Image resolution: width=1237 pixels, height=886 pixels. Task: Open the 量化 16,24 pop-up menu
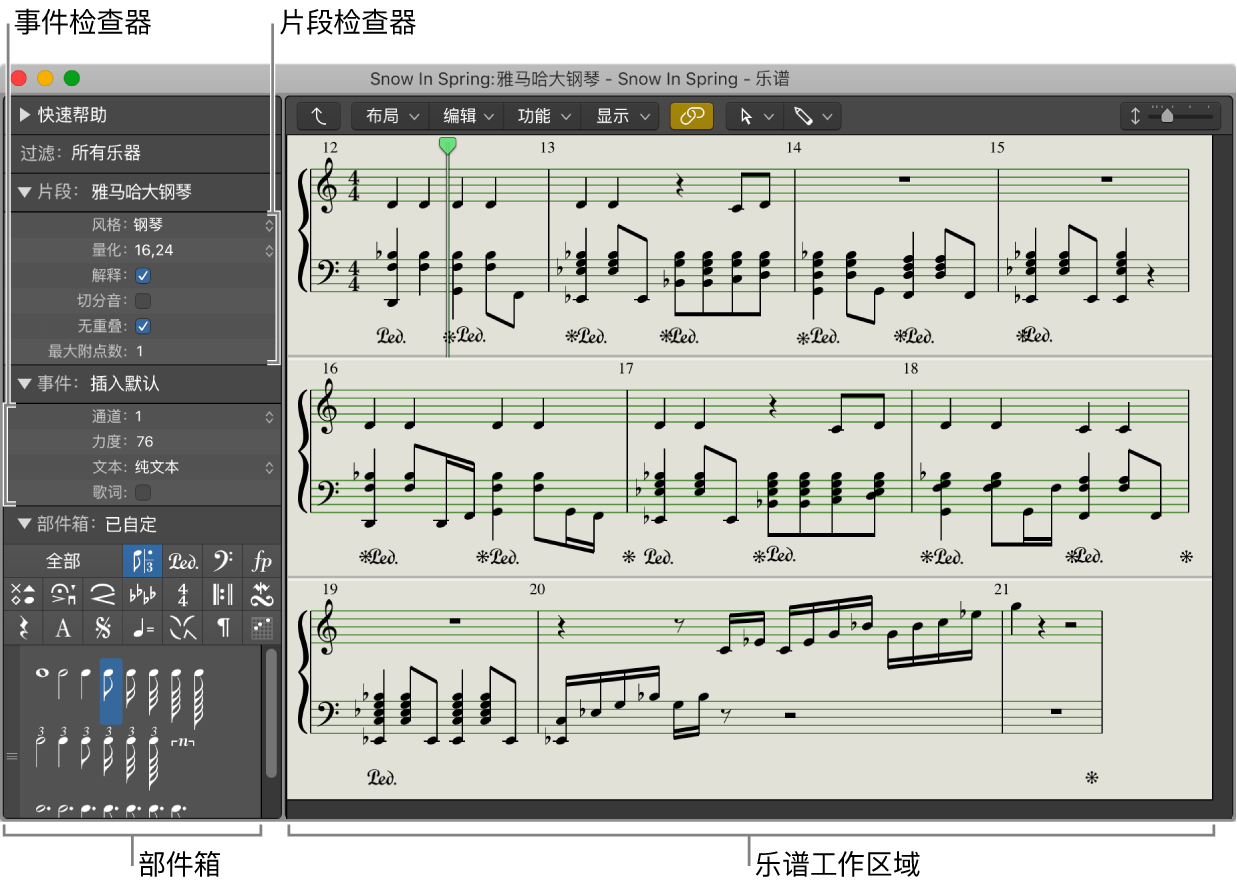(x=205, y=251)
